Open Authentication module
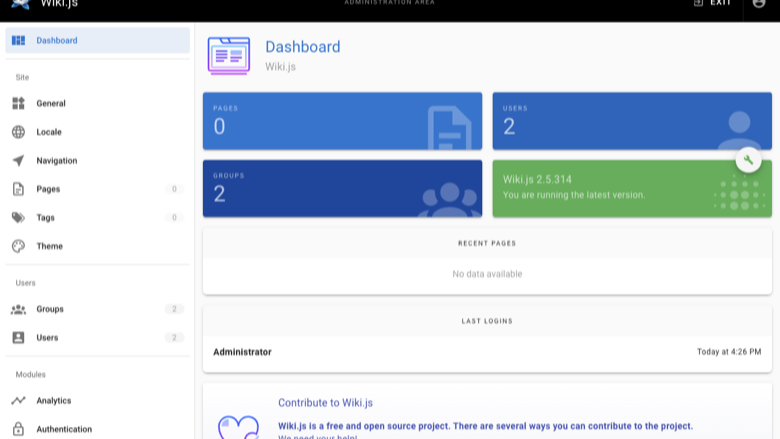This screenshot has width=780, height=439. 98,429
